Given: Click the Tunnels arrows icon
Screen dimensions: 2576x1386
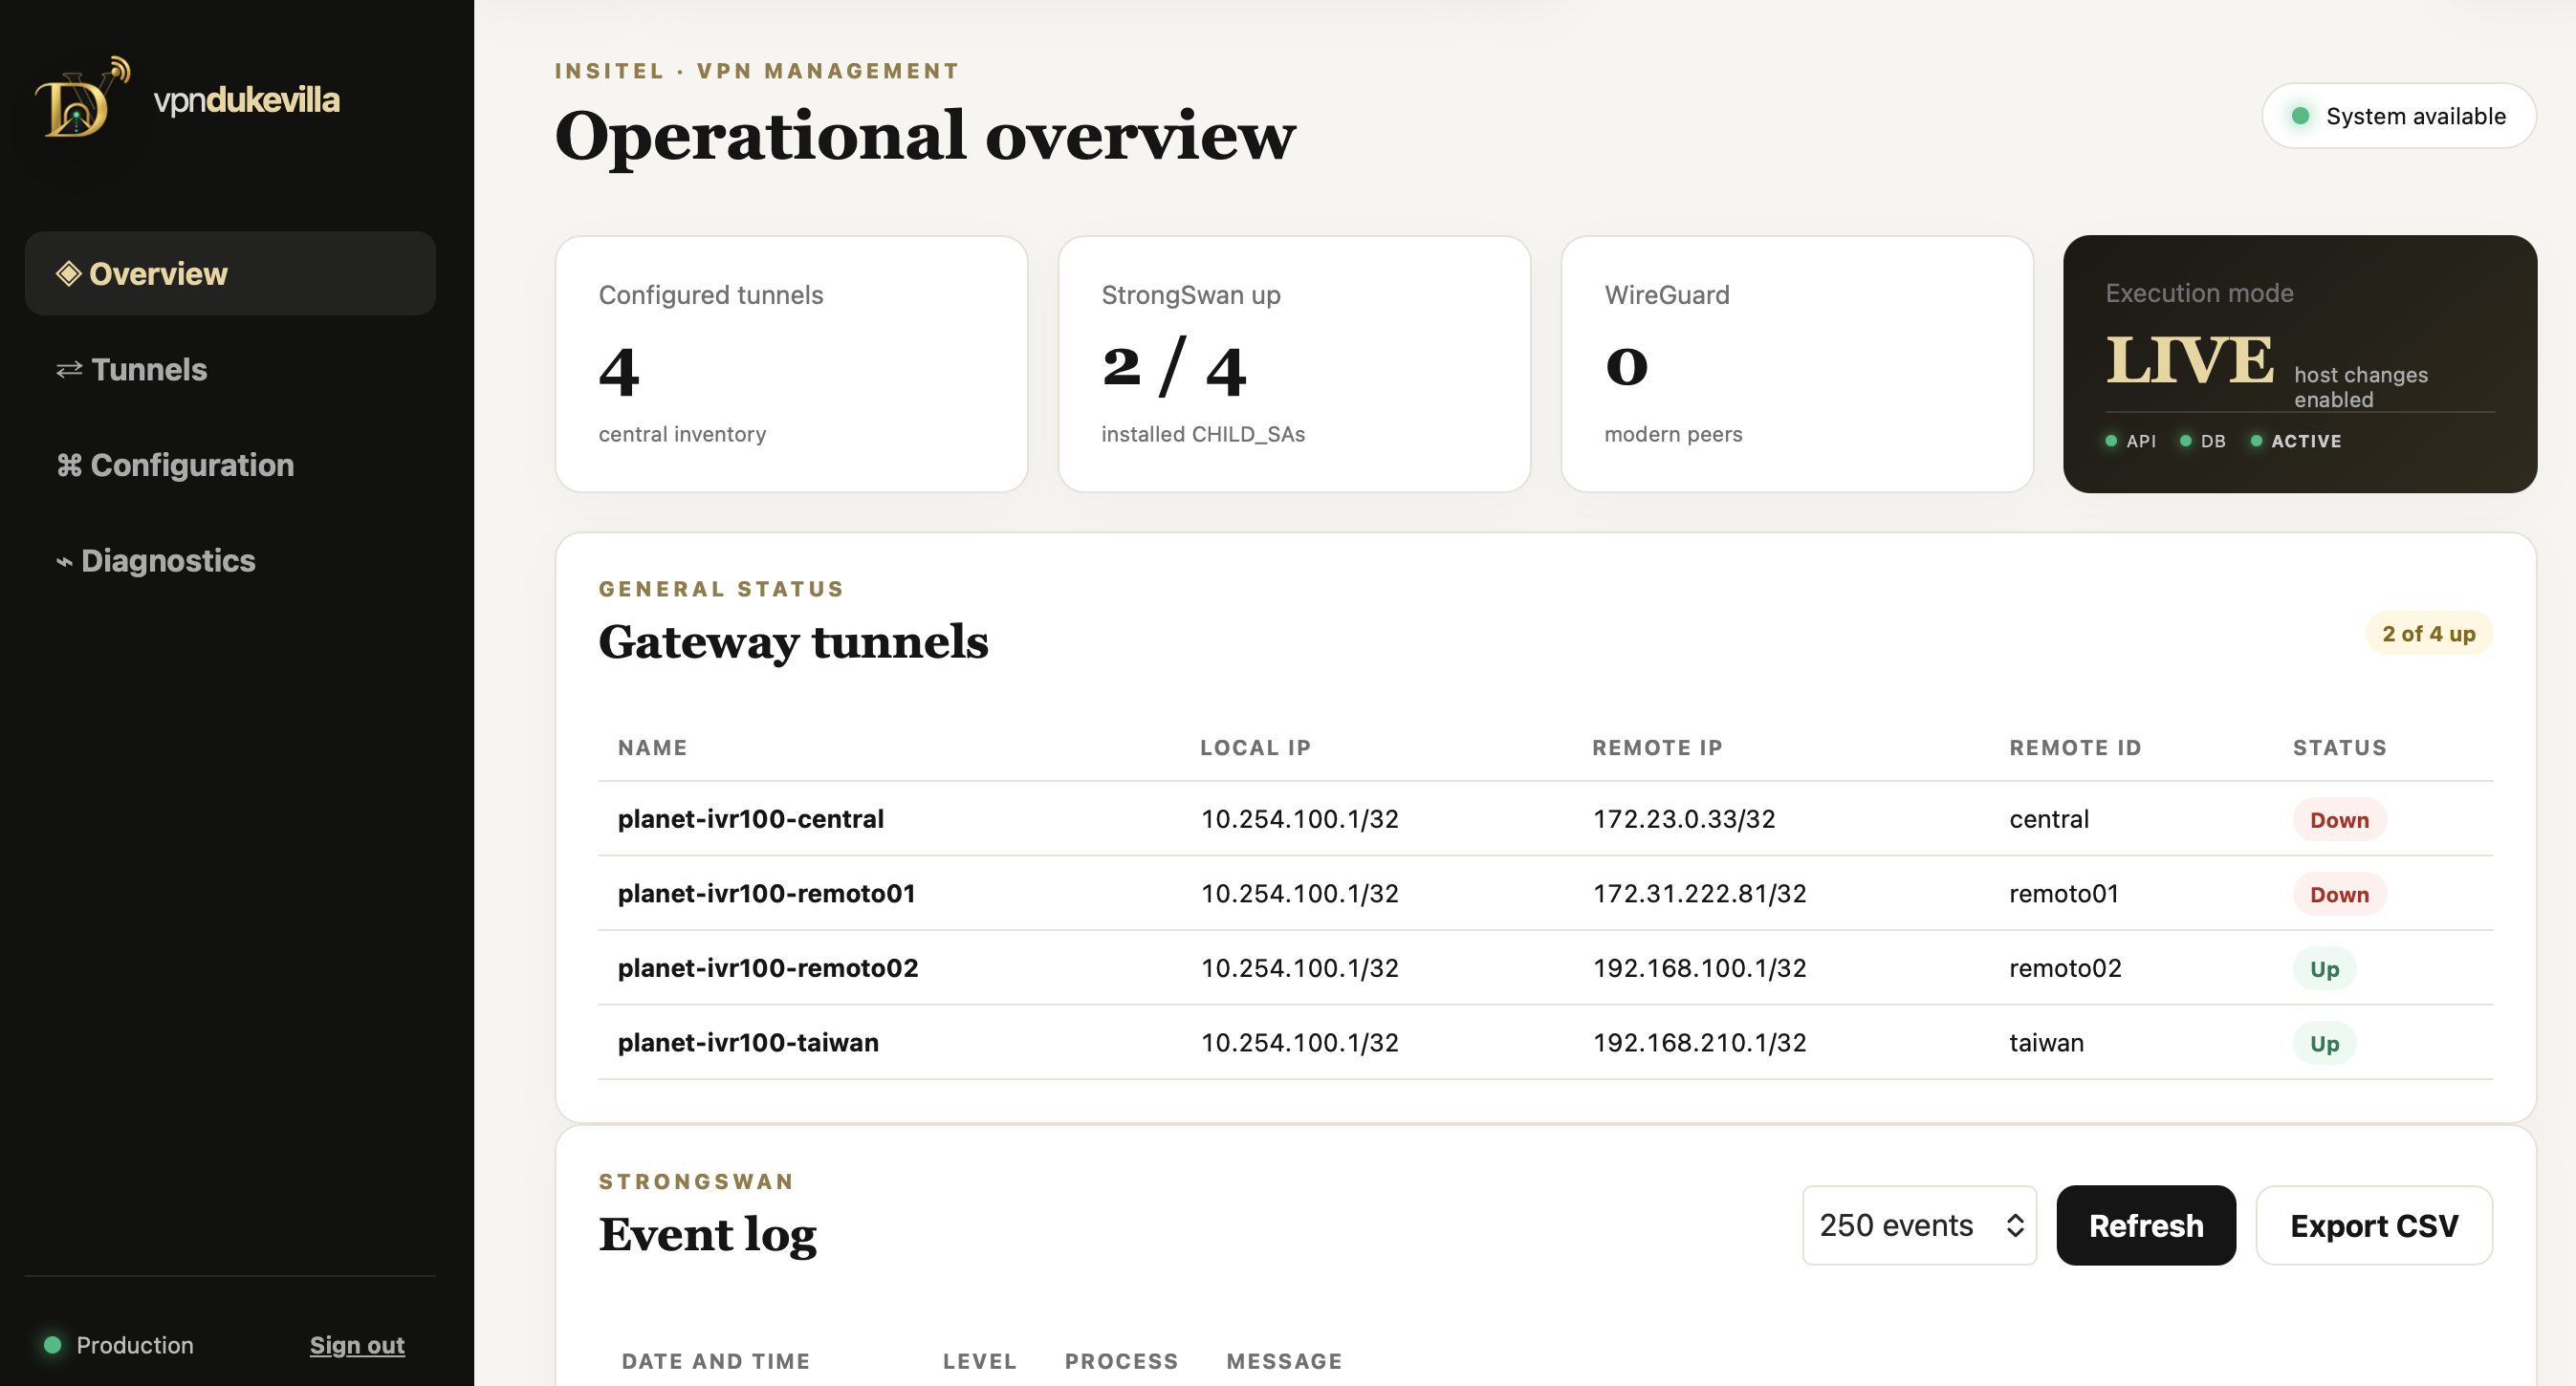Looking at the screenshot, I should 69,370.
